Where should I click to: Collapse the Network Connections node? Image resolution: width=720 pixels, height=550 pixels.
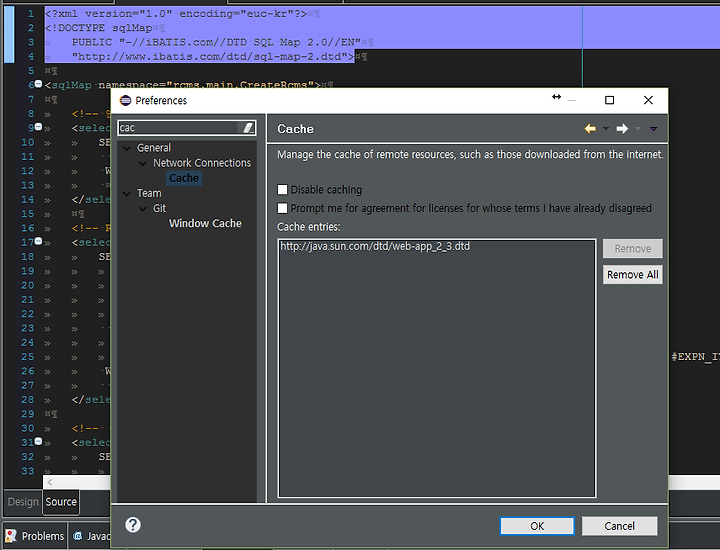(143, 163)
